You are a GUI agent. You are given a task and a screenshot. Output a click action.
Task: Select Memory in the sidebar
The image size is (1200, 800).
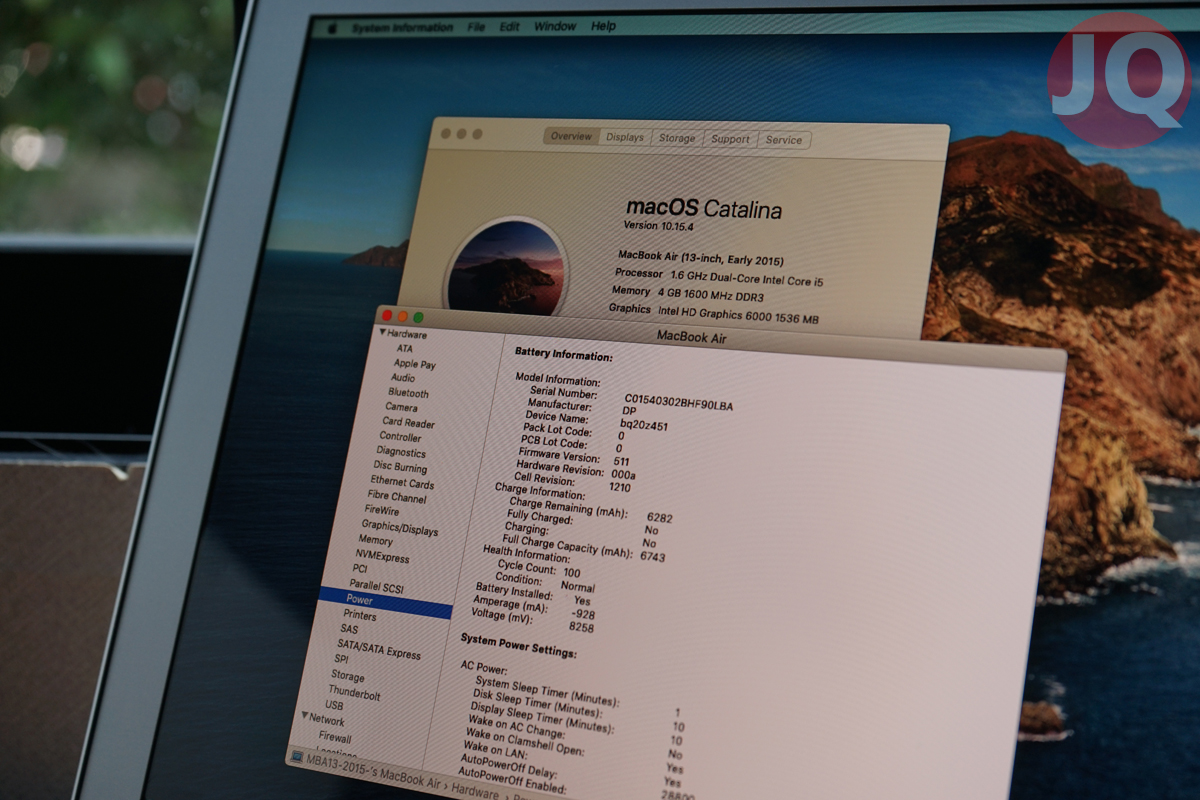click(x=376, y=540)
